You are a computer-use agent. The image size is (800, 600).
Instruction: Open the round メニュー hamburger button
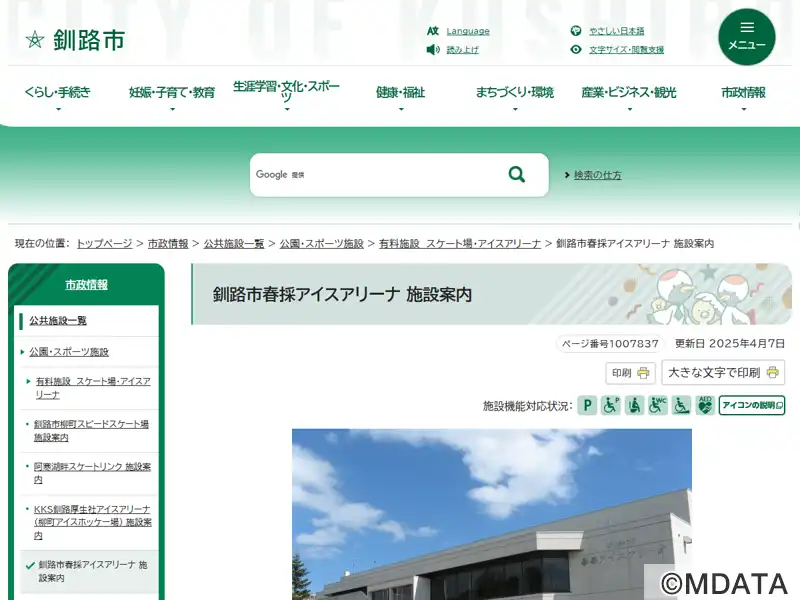[x=747, y=37]
